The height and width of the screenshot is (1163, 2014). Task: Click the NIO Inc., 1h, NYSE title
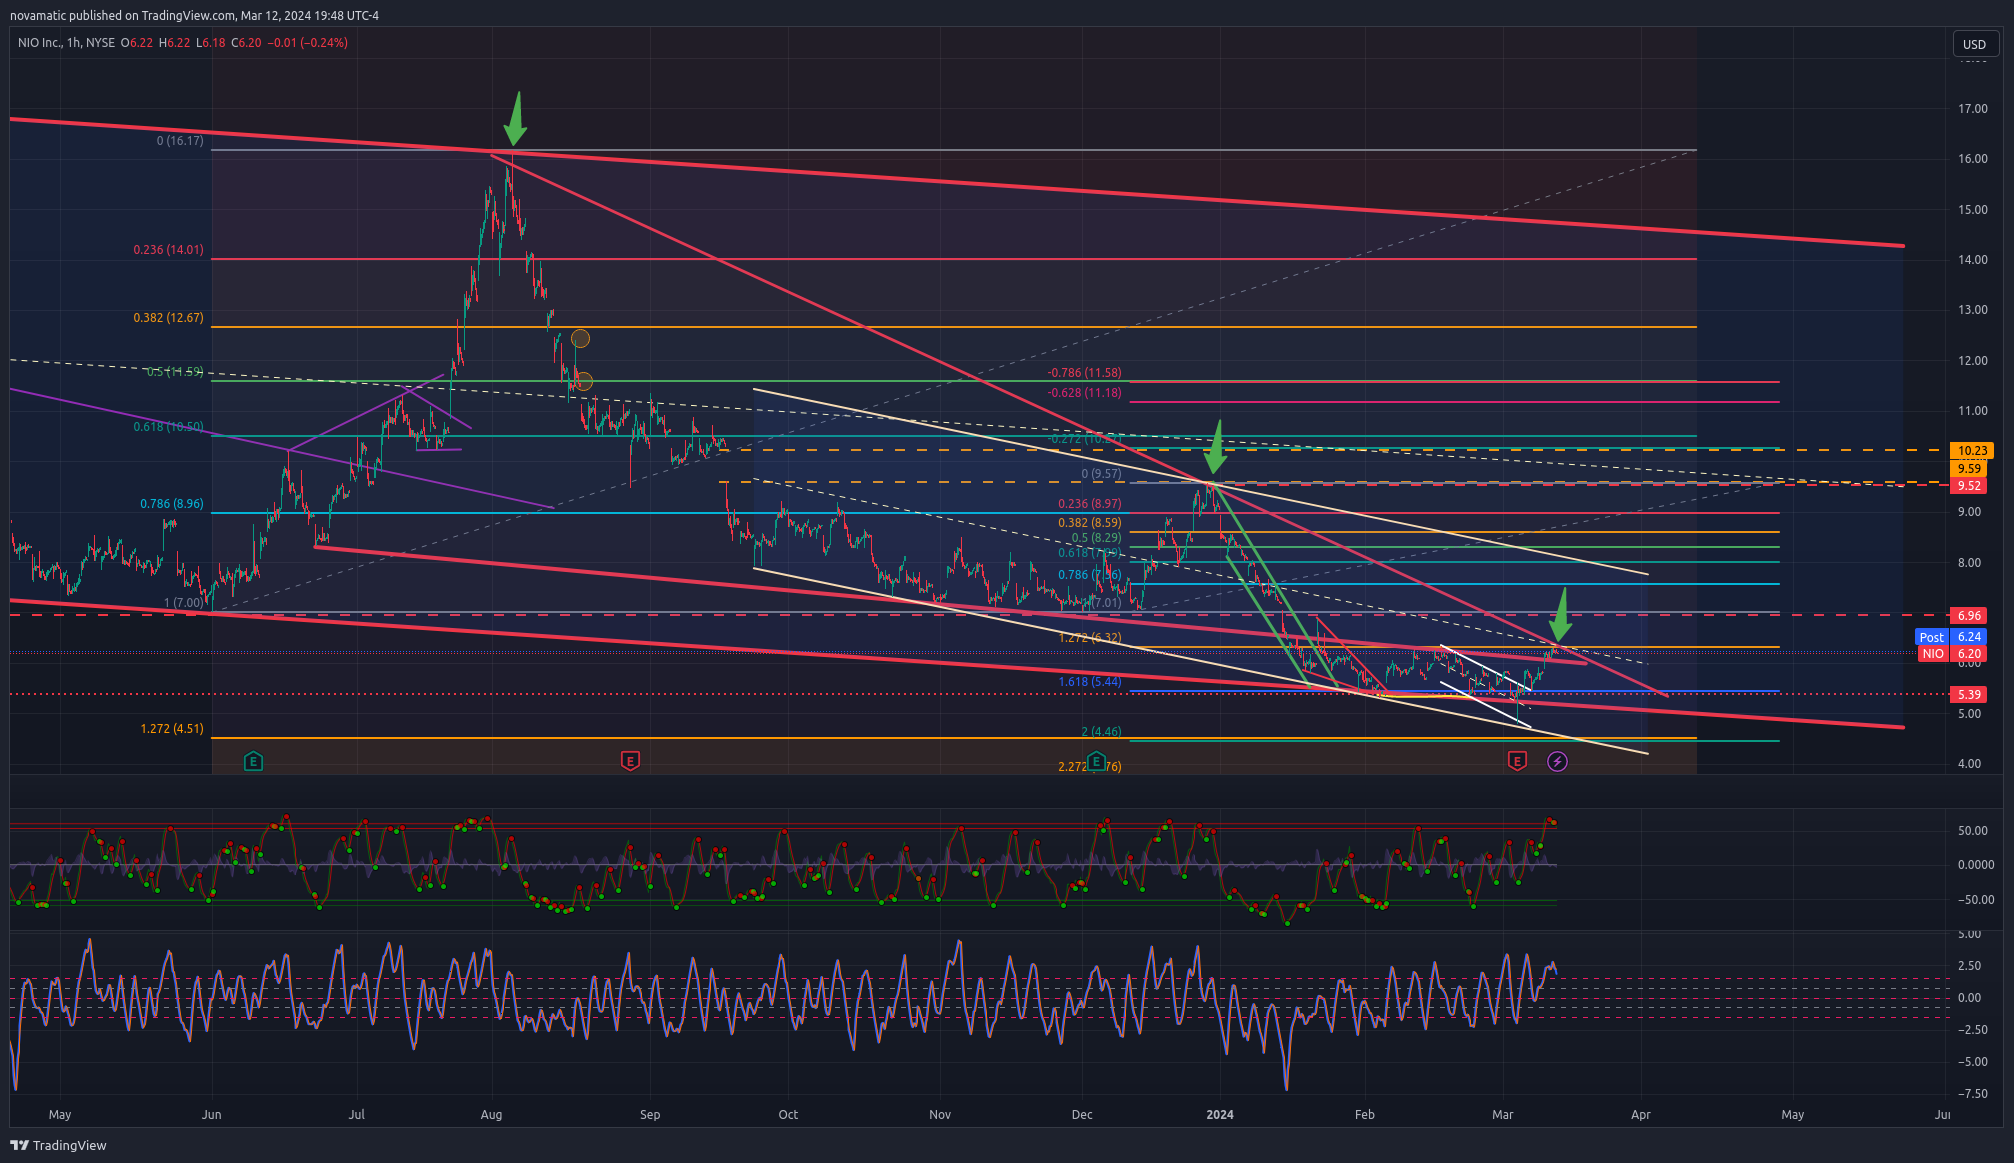tap(66, 43)
